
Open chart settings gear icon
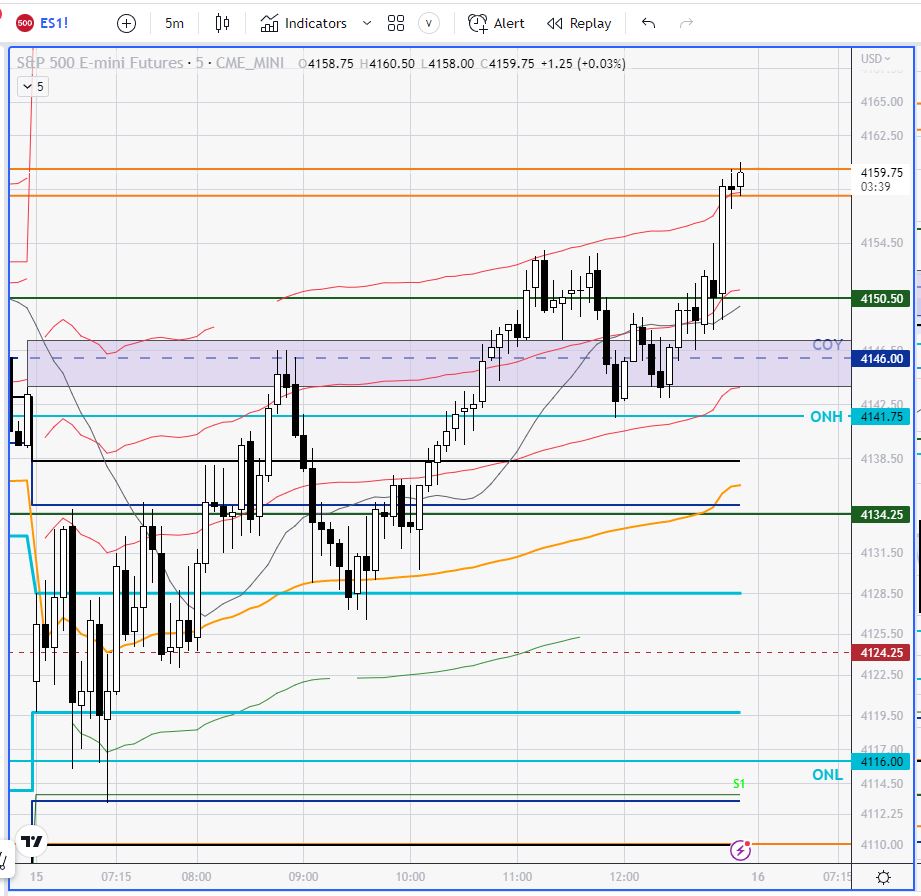(x=883, y=877)
